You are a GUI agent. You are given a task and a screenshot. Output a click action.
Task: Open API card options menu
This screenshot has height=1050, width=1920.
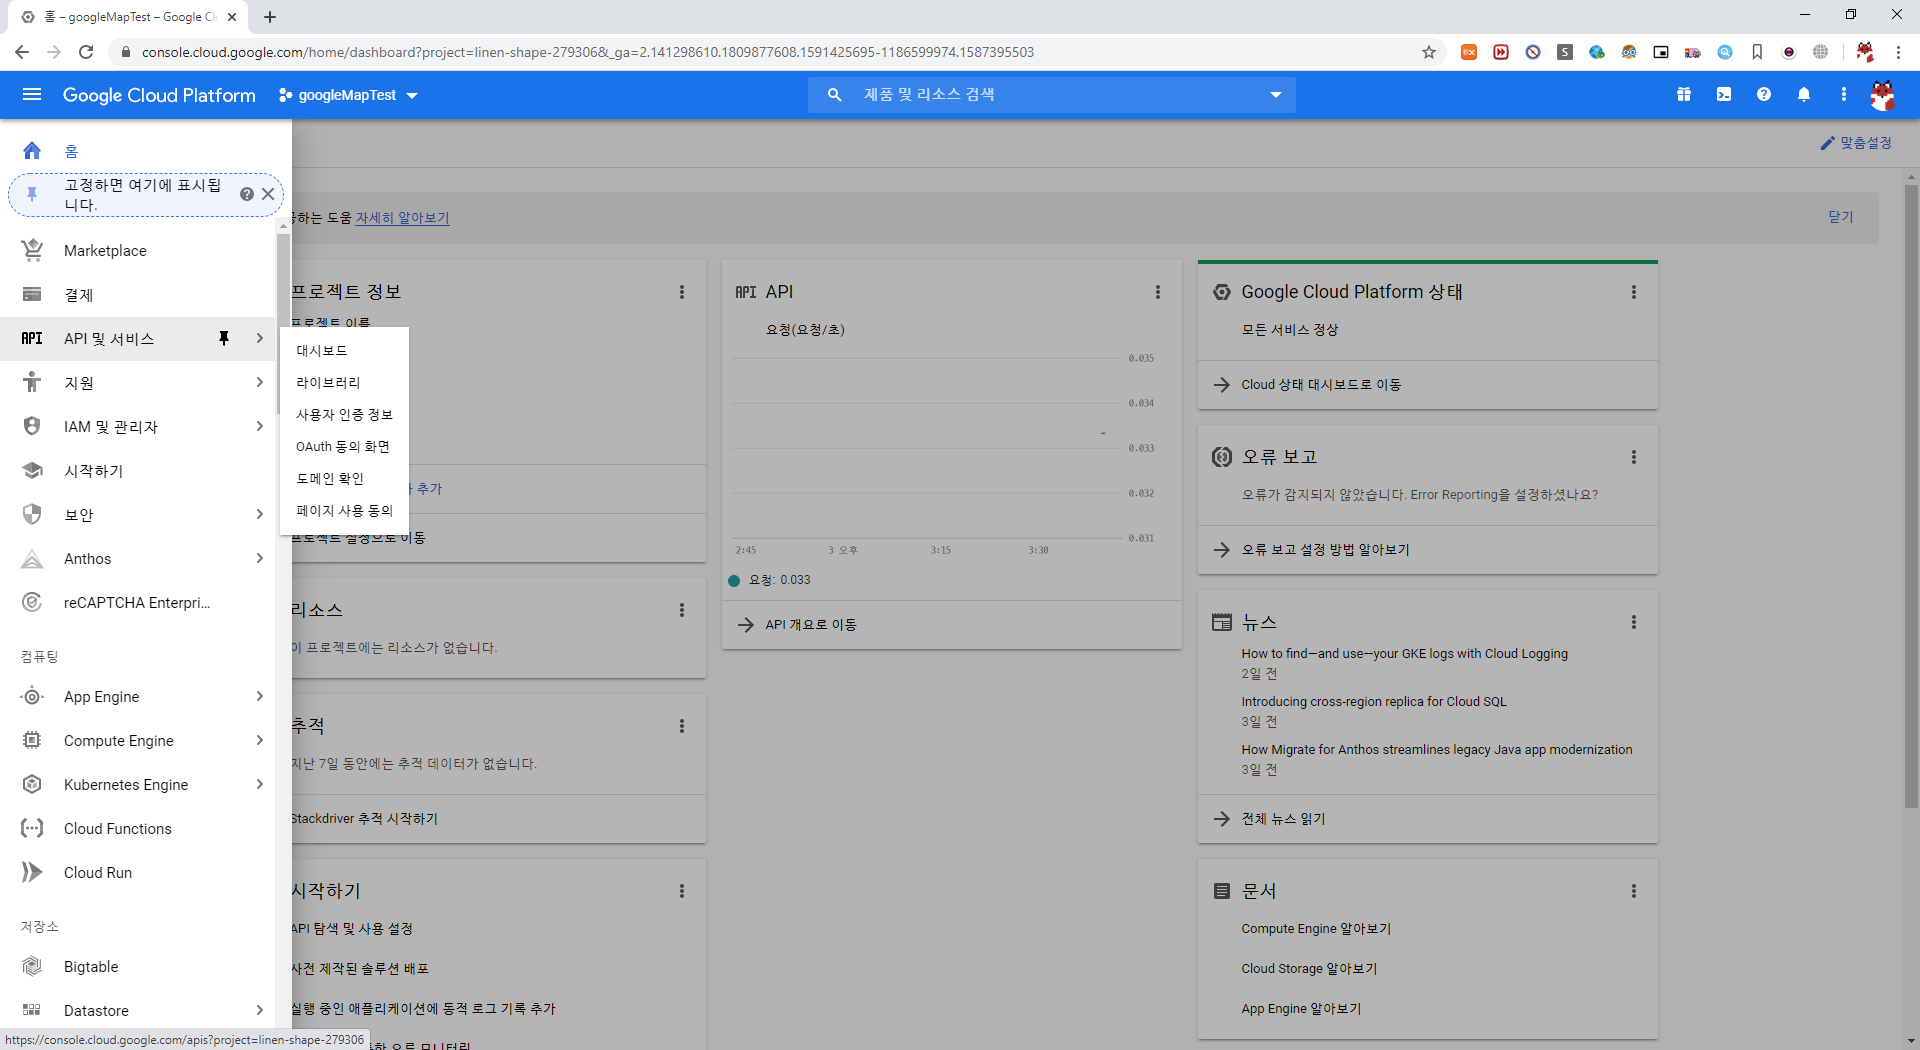click(x=1158, y=292)
